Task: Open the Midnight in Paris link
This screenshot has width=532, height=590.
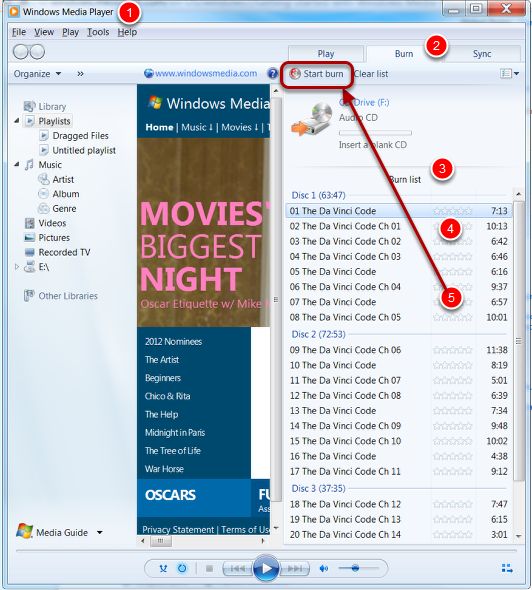Action: coord(175,432)
